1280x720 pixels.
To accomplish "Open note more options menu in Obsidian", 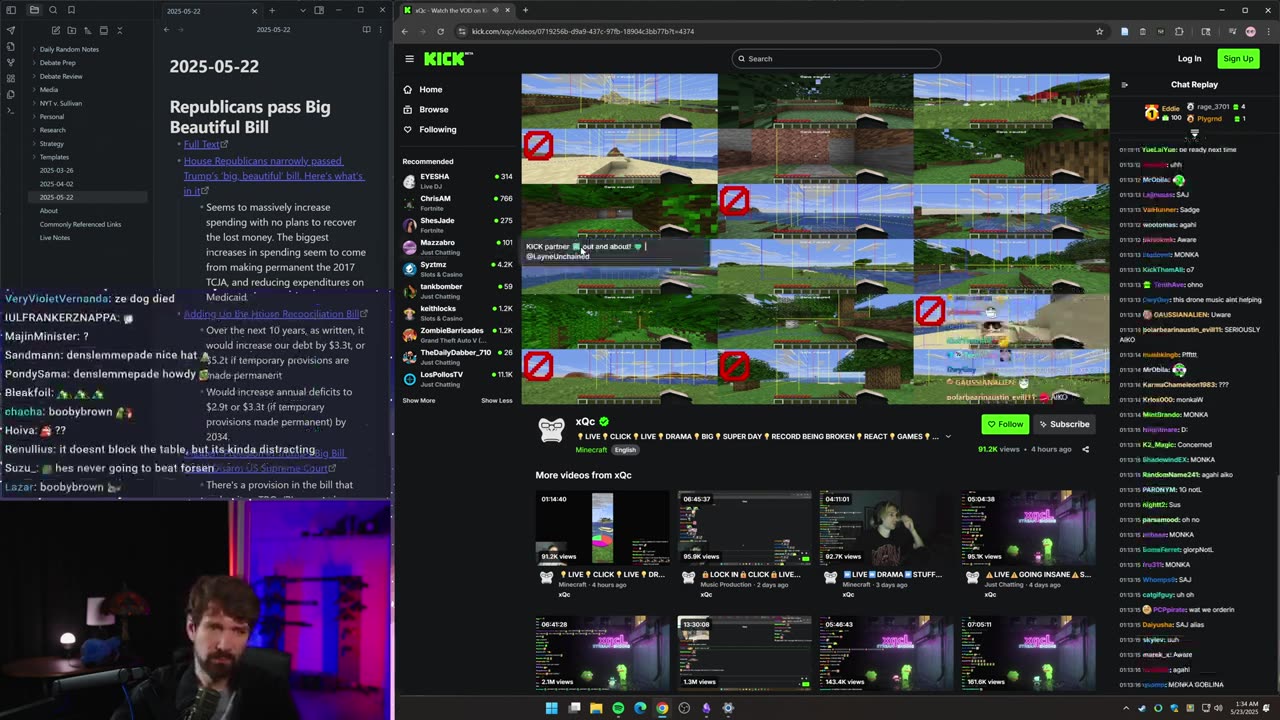I will [381, 30].
